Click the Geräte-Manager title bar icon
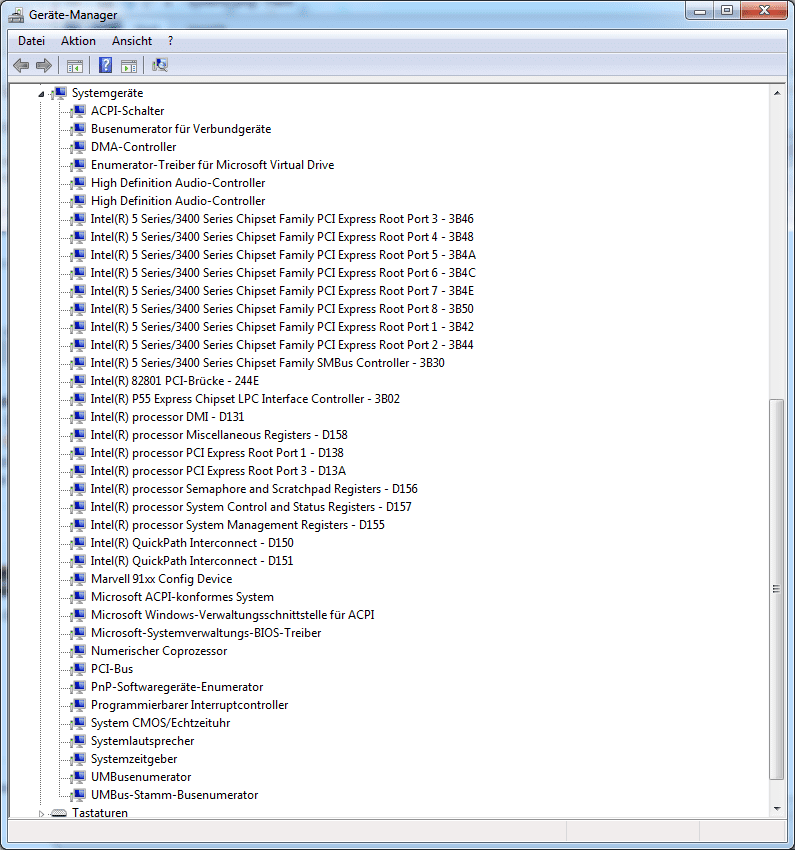Screen dimensions: 795x850 (x=16, y=14)
